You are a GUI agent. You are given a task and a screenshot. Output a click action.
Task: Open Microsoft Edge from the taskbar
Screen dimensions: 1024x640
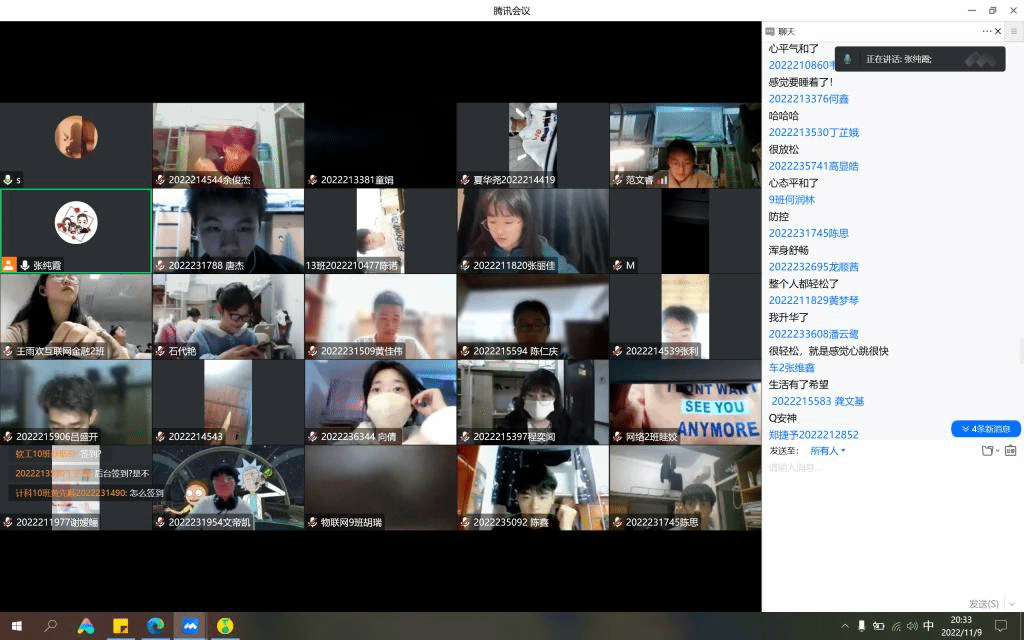pyautogui.click(x=155, y=626)
